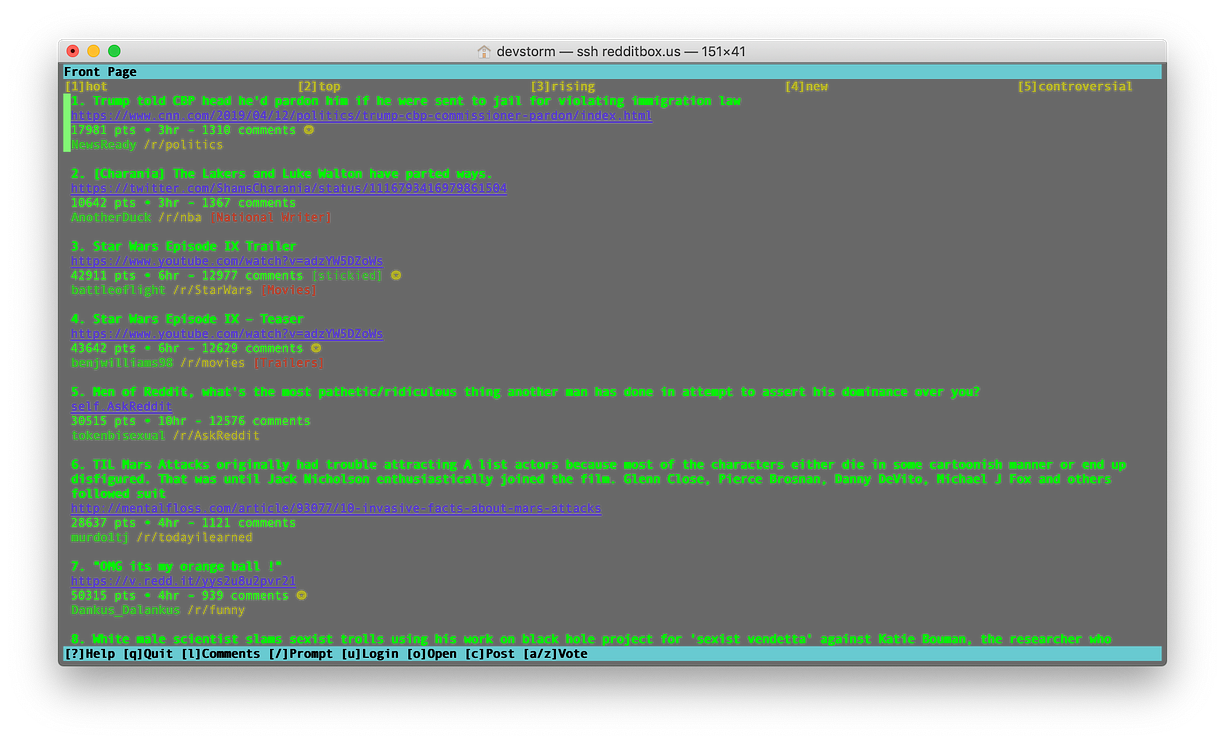Click the red [Trailers] flair
Image resolution: width=1225 pixels, height=743 pixels.
(x=289, y=363)
